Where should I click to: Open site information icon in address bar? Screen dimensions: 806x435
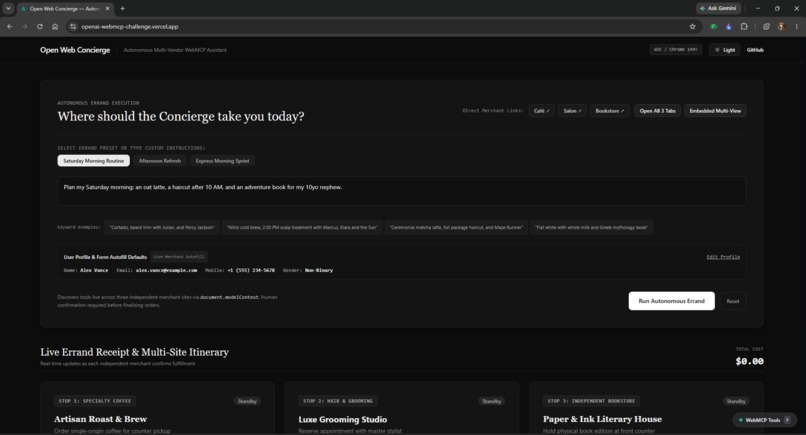coord(73,26)
